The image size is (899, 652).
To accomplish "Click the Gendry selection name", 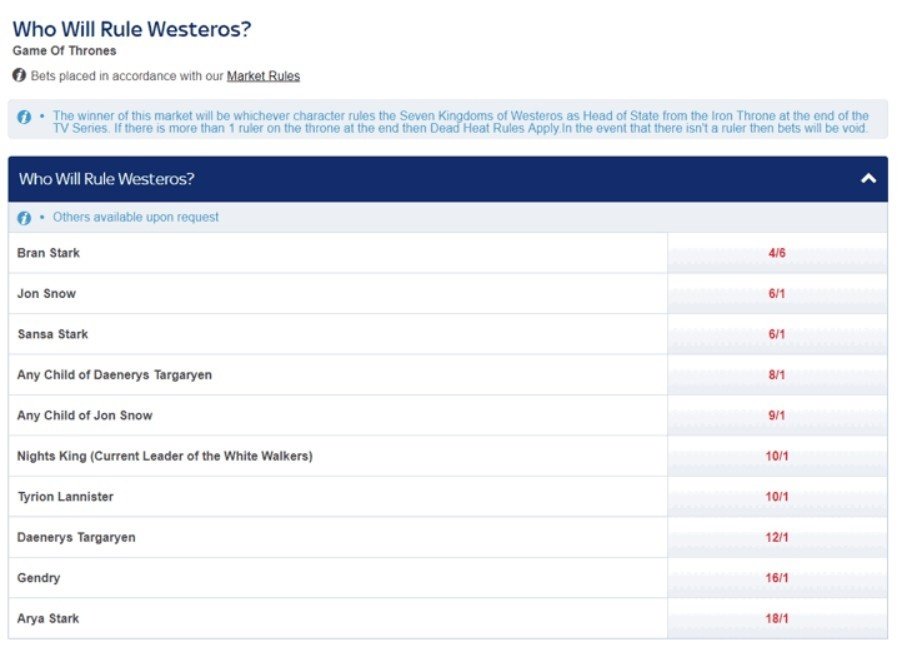I will [39, 578].
